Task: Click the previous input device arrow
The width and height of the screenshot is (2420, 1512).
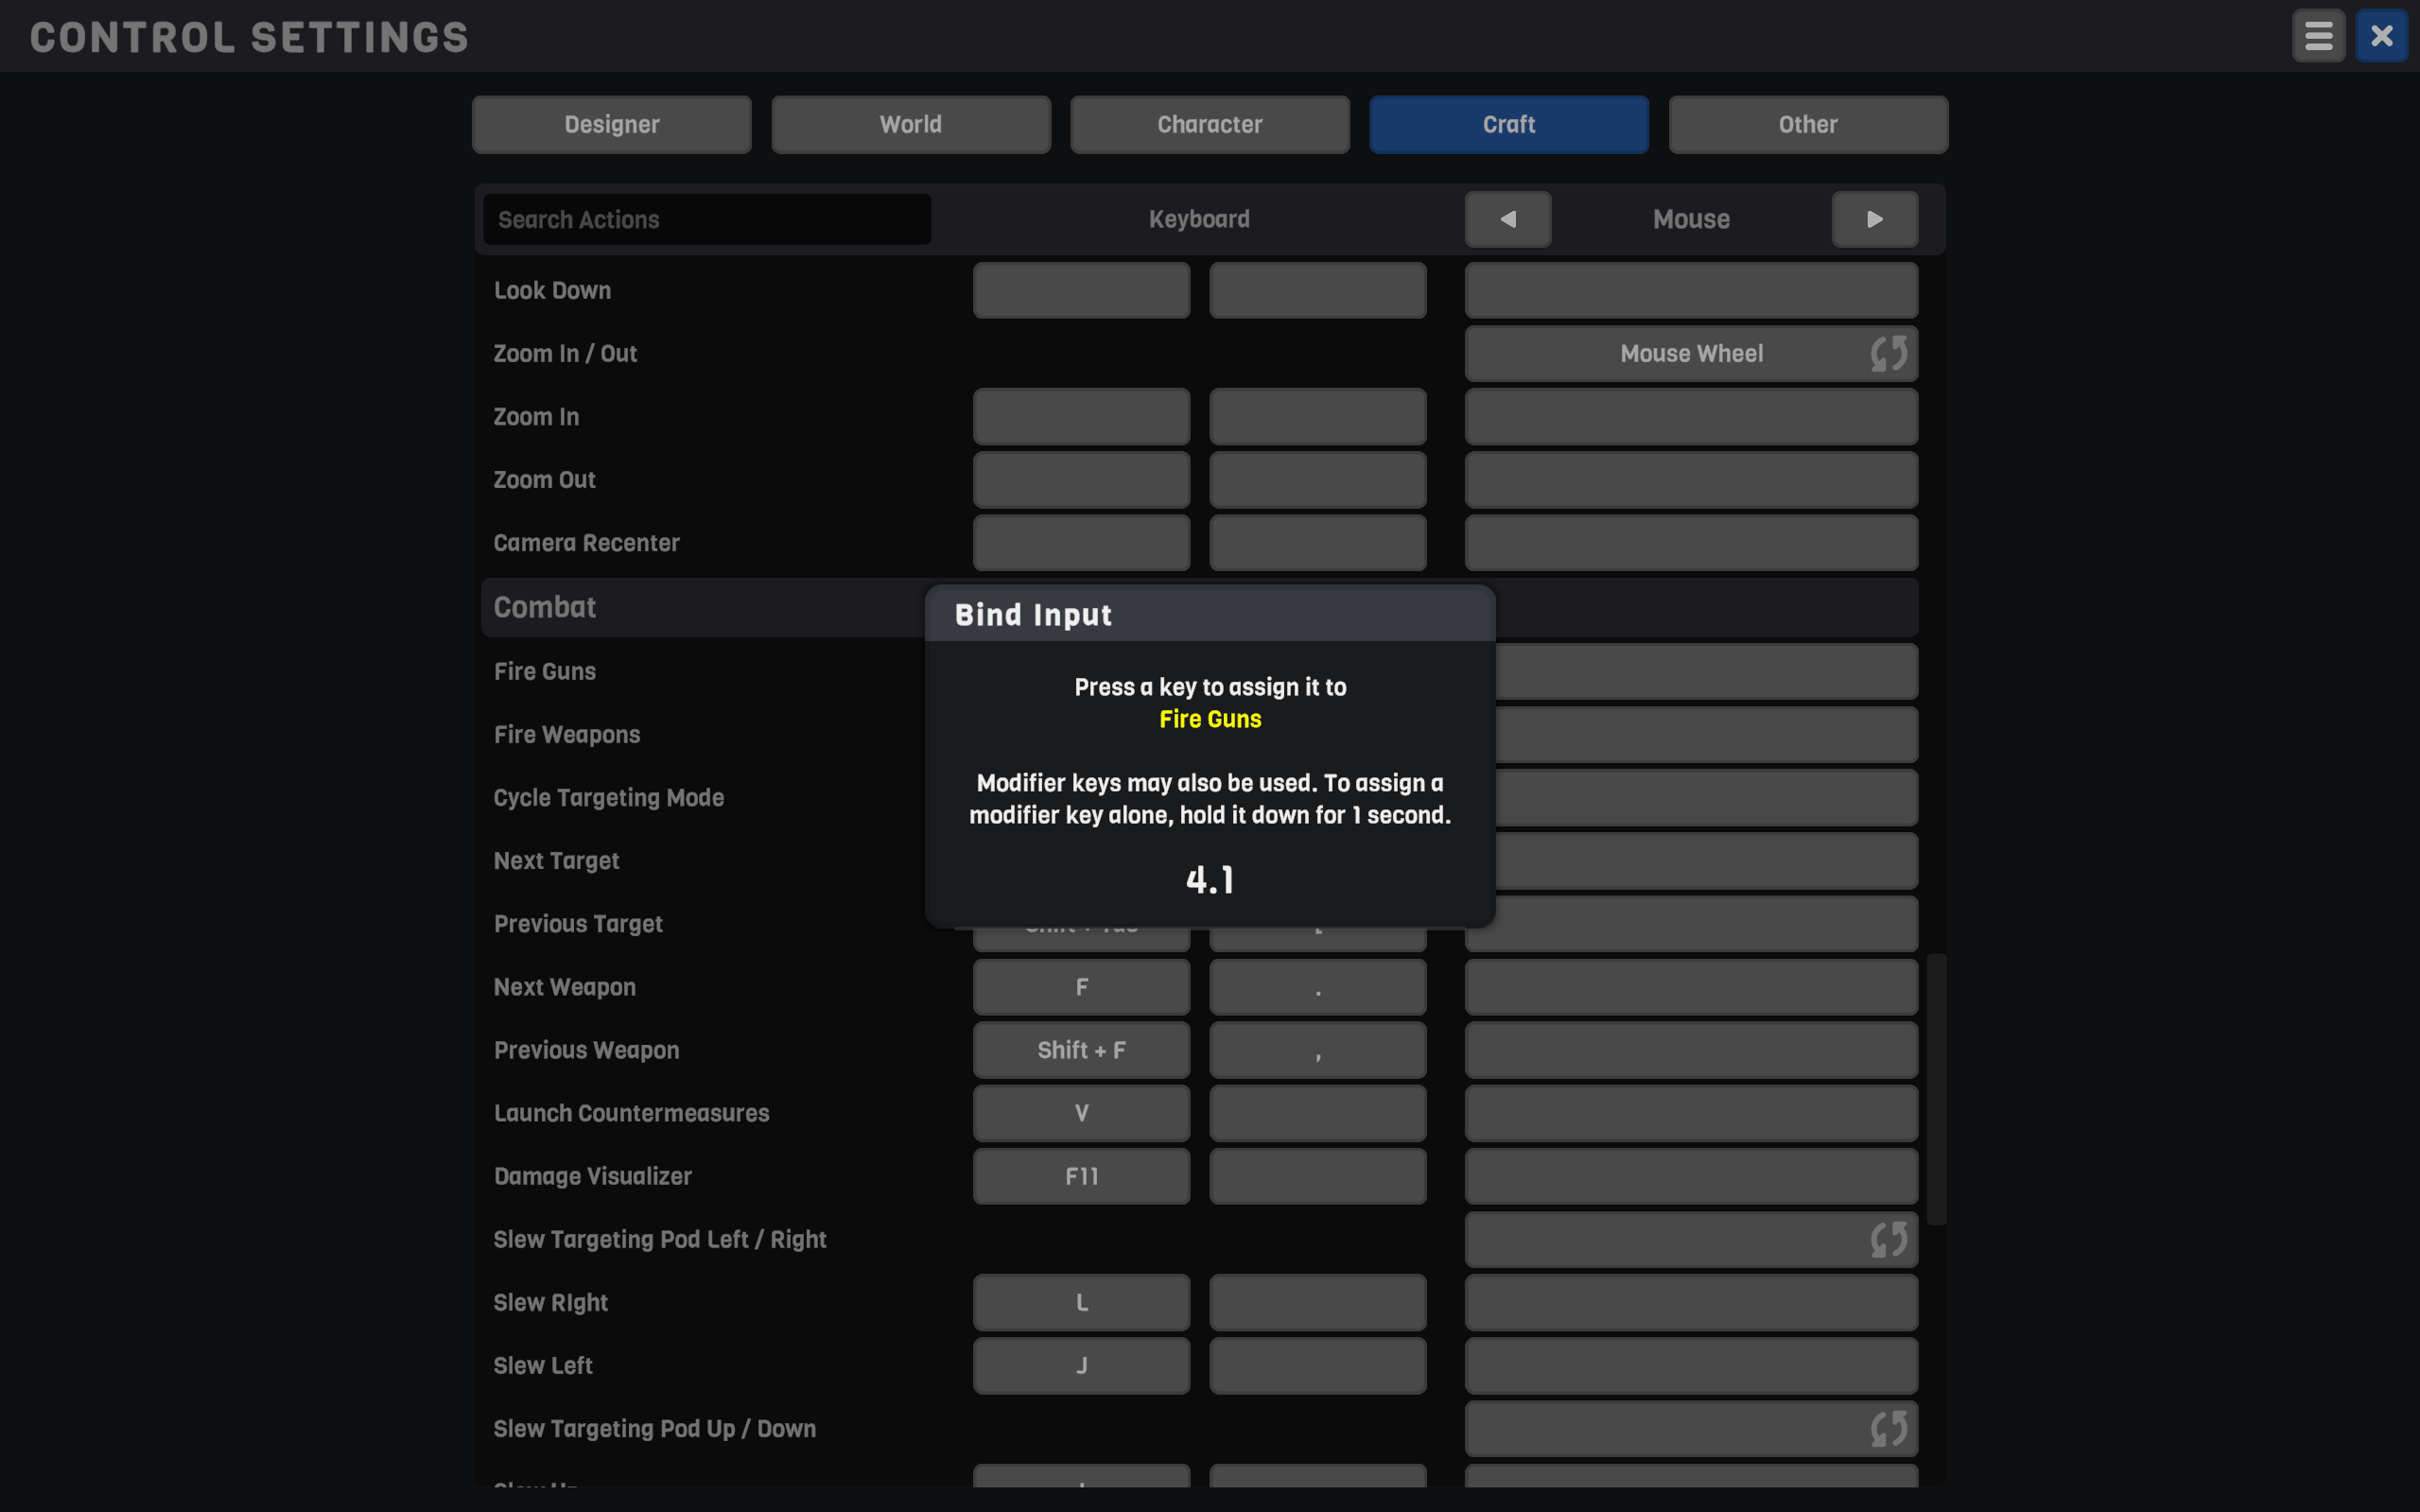Action: click(x=1507, y=219)
